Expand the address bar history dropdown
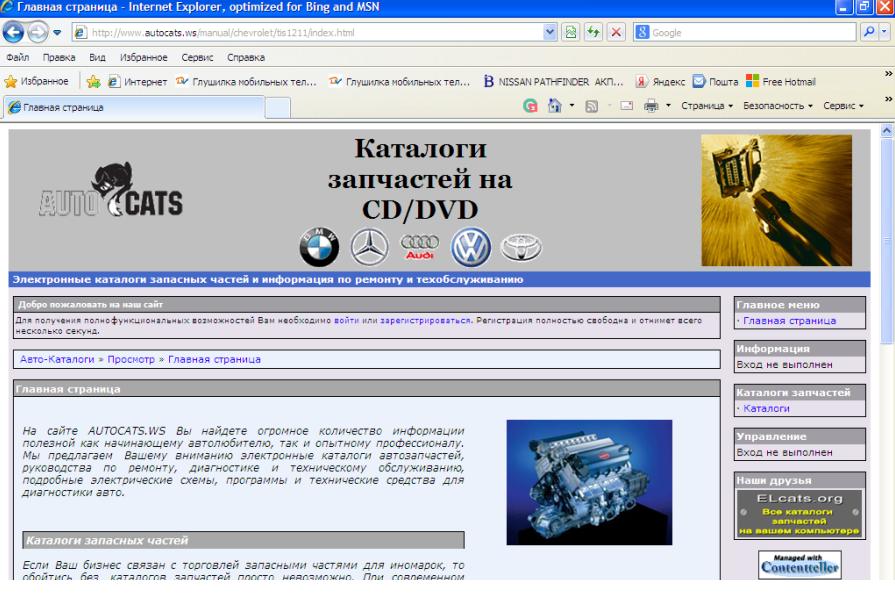Screen dimensions: 895x611 550,33
